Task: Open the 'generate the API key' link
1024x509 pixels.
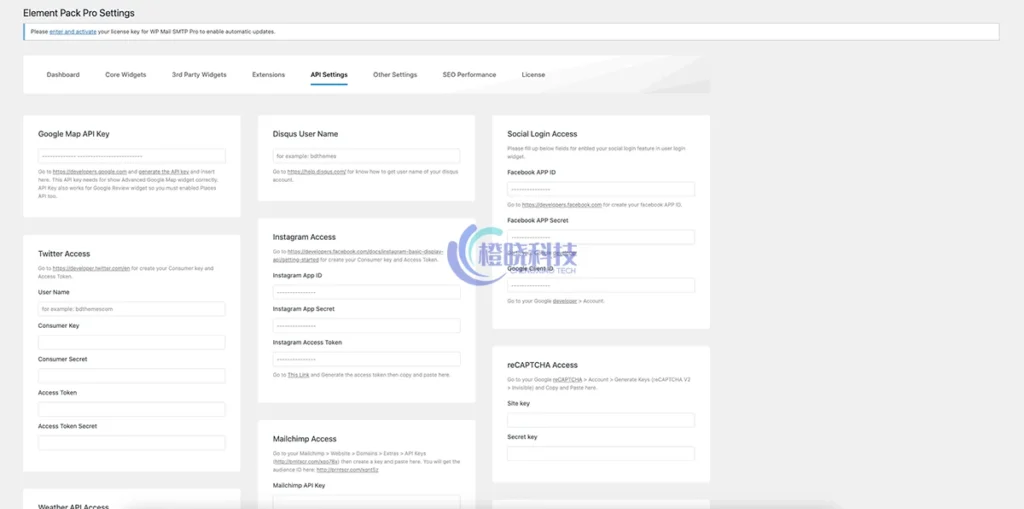Action: tap(164, 172)
